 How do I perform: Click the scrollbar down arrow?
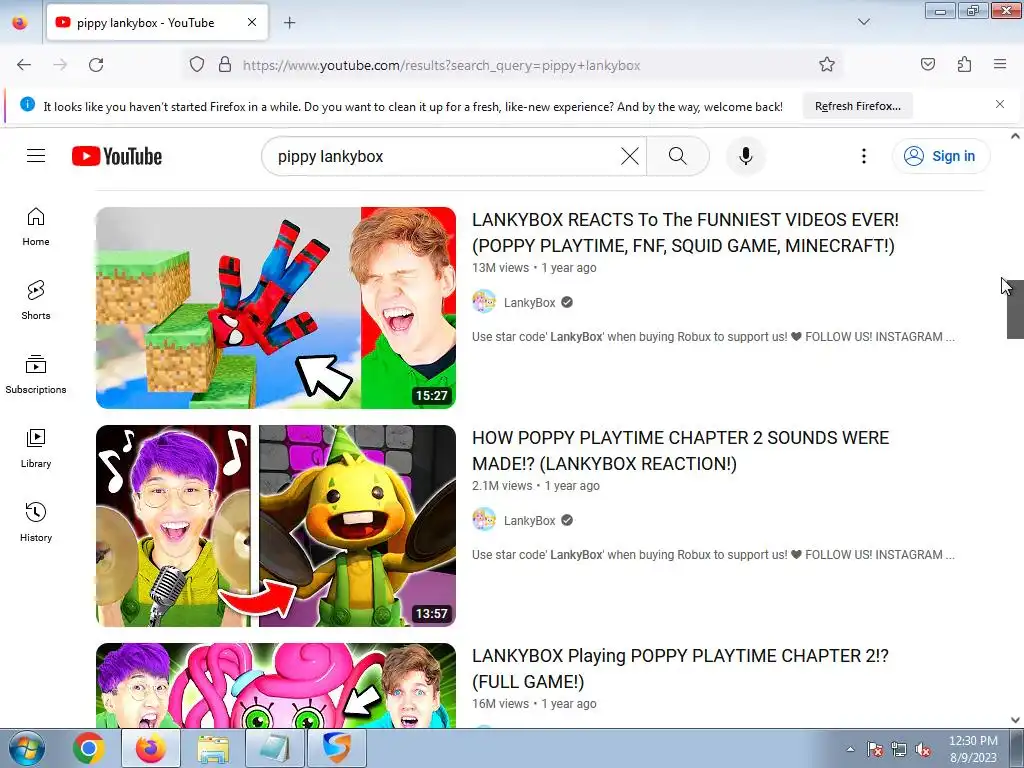[x=1015, y=720]
